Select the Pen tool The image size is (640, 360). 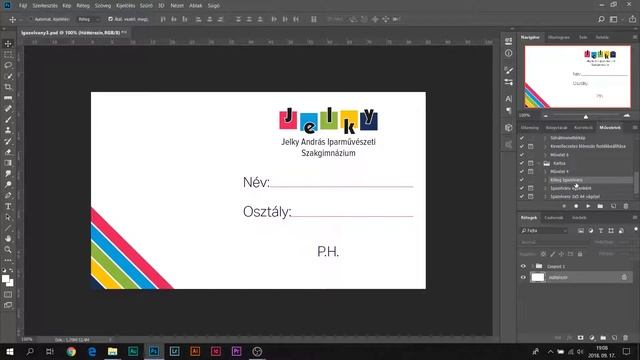[x=8, y=195]
